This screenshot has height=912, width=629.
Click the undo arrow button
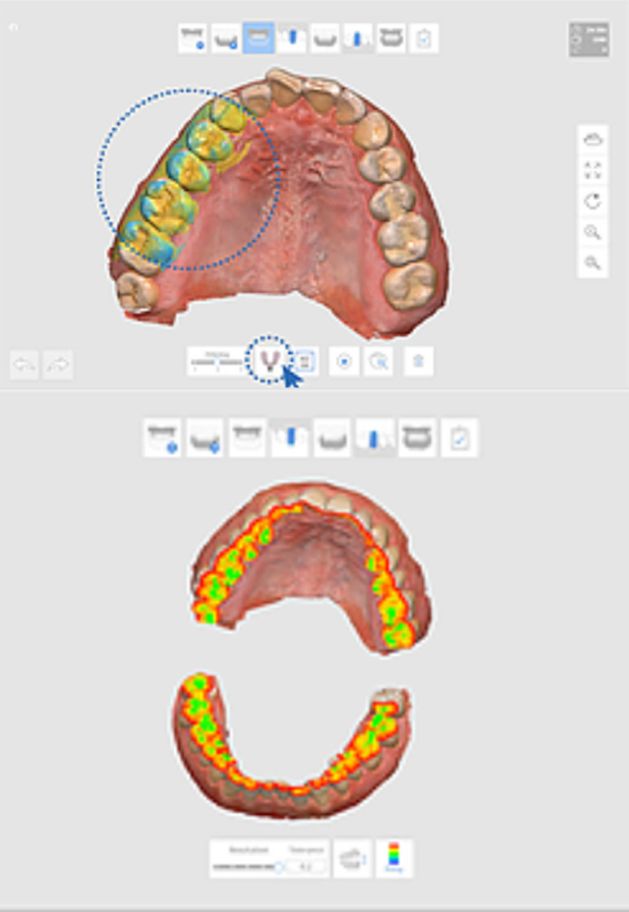coord(24,365)
